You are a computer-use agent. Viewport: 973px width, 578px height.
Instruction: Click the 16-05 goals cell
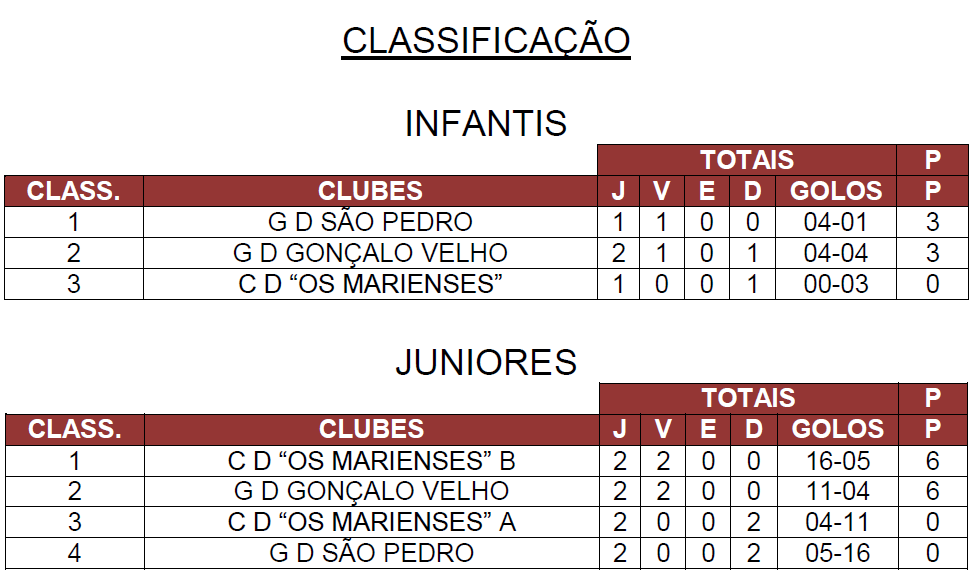coord(837,461)
